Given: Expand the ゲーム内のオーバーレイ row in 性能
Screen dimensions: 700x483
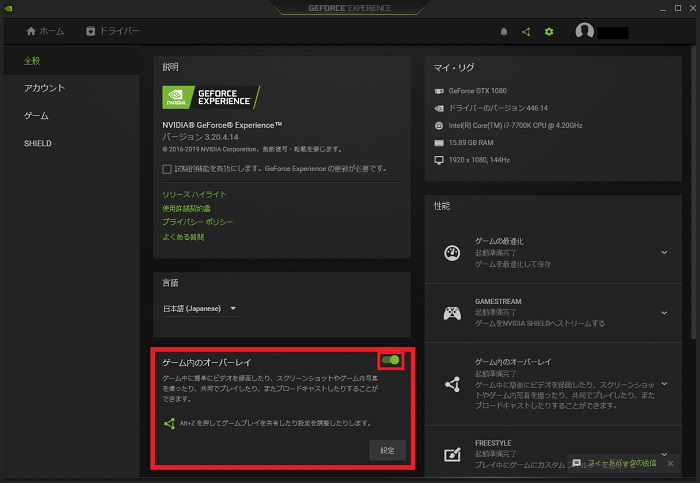Looking at the screenshot, I should pyautogui.click(x=664, y=384).
